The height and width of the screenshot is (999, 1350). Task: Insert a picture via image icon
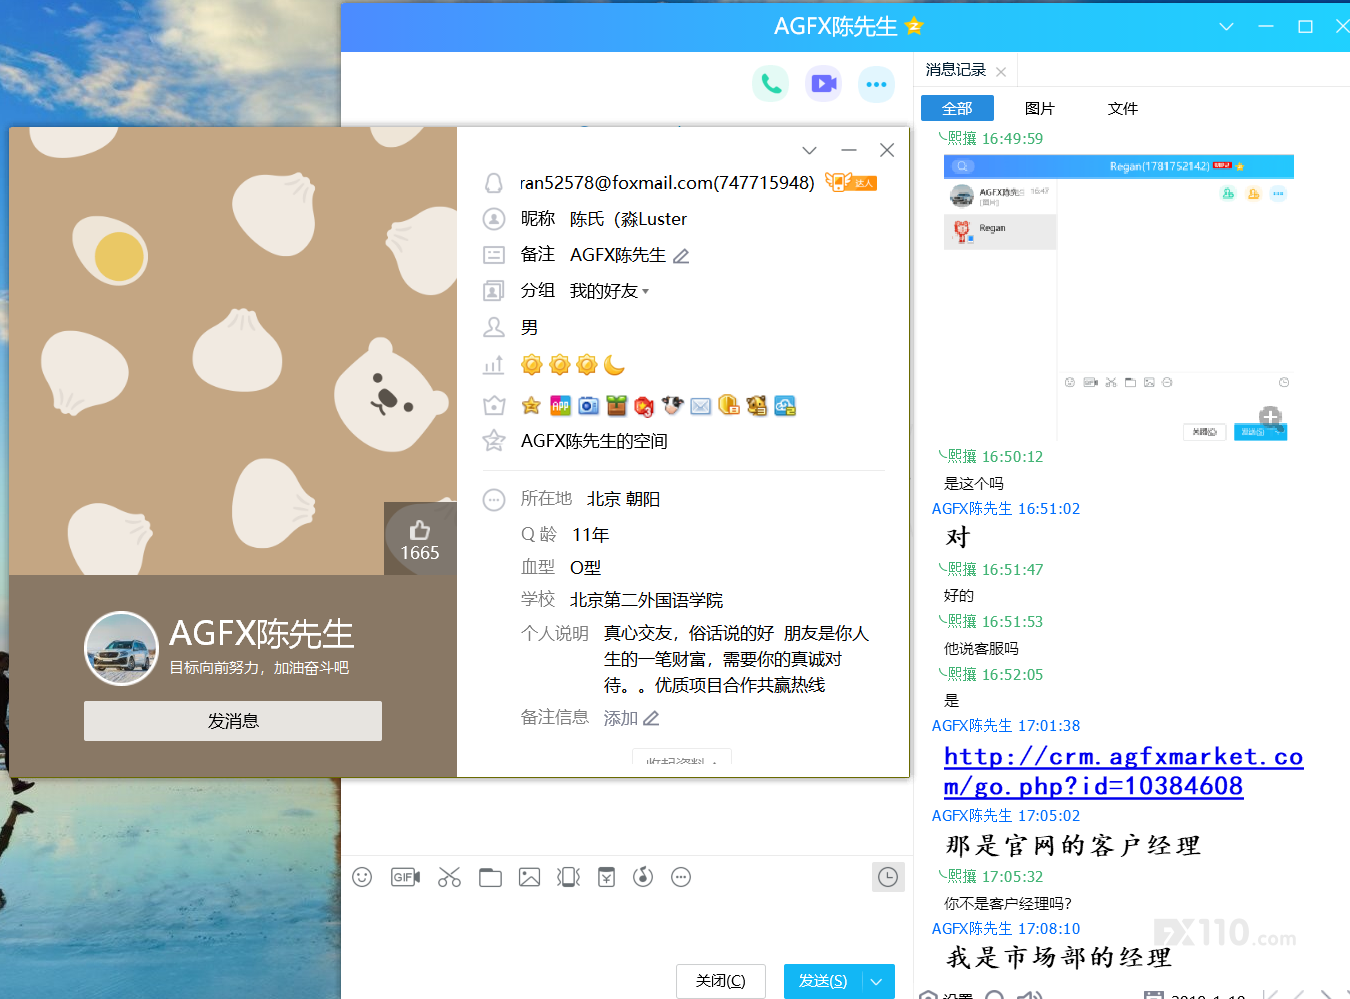530,877
